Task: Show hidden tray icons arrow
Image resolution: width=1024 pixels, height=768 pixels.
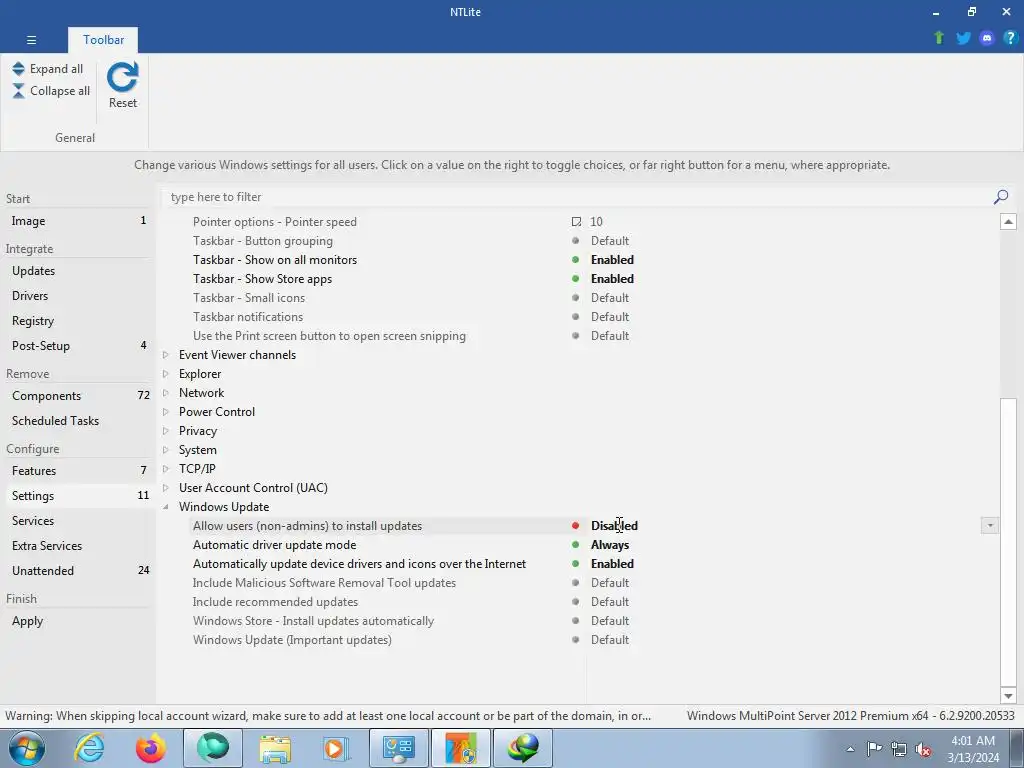Action: [850, 749]
